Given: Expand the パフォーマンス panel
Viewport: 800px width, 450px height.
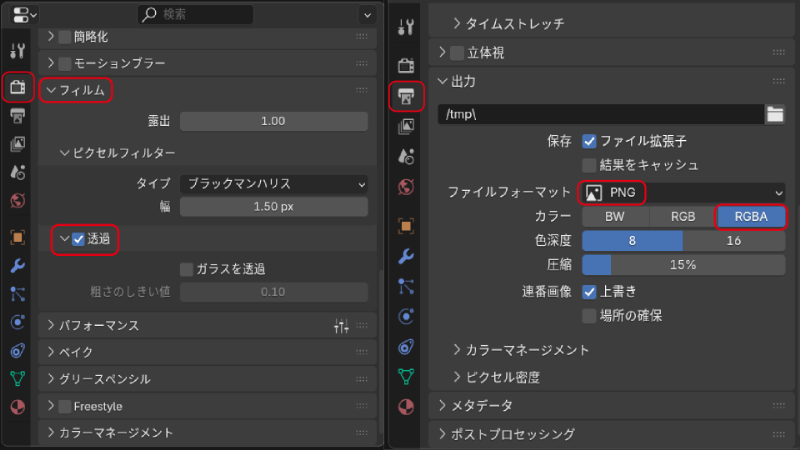Looking at the screenshot, I should coord(51,326).
